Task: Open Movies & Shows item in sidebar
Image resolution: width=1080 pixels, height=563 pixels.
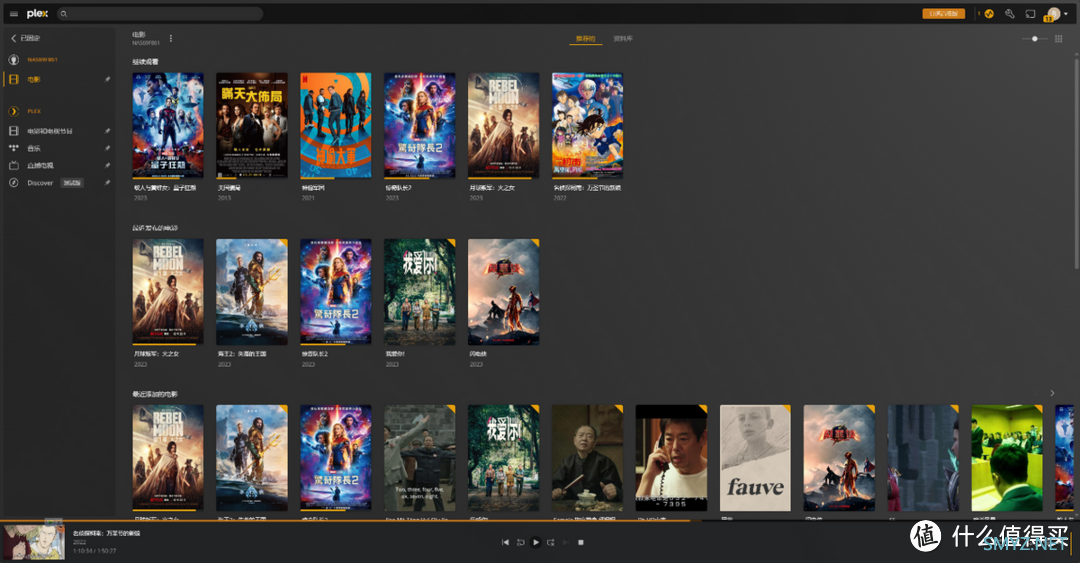Action: [50, 131]
